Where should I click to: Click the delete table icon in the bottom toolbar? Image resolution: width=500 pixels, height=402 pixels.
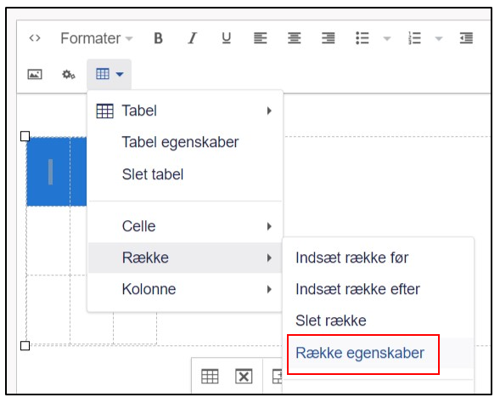click(244, 377)
